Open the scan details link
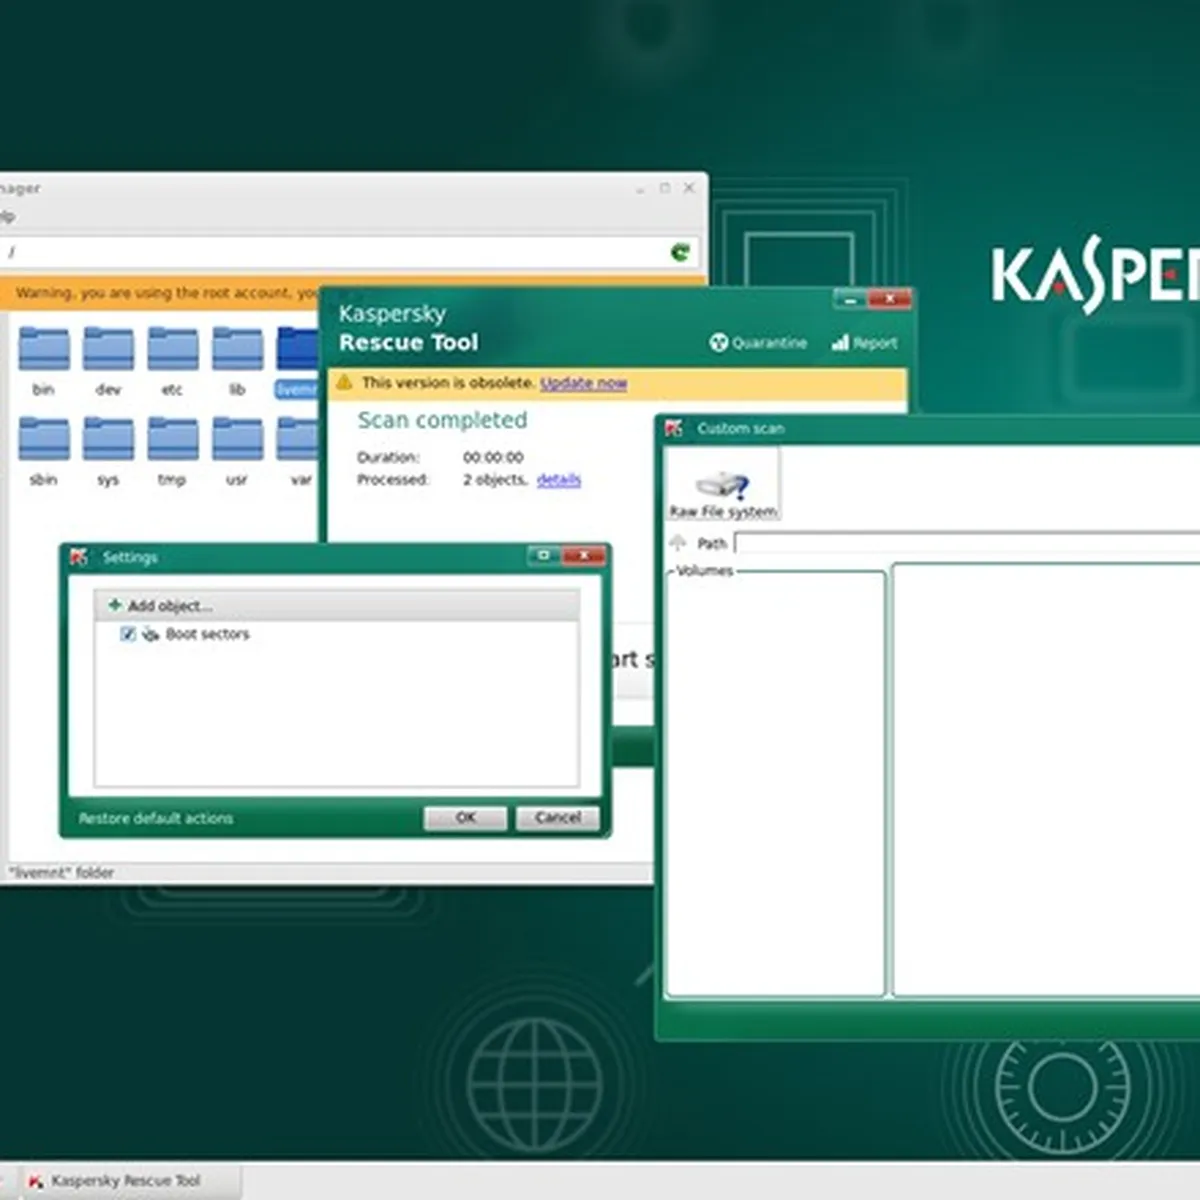1200x1200 pixels. pos(559,480)
